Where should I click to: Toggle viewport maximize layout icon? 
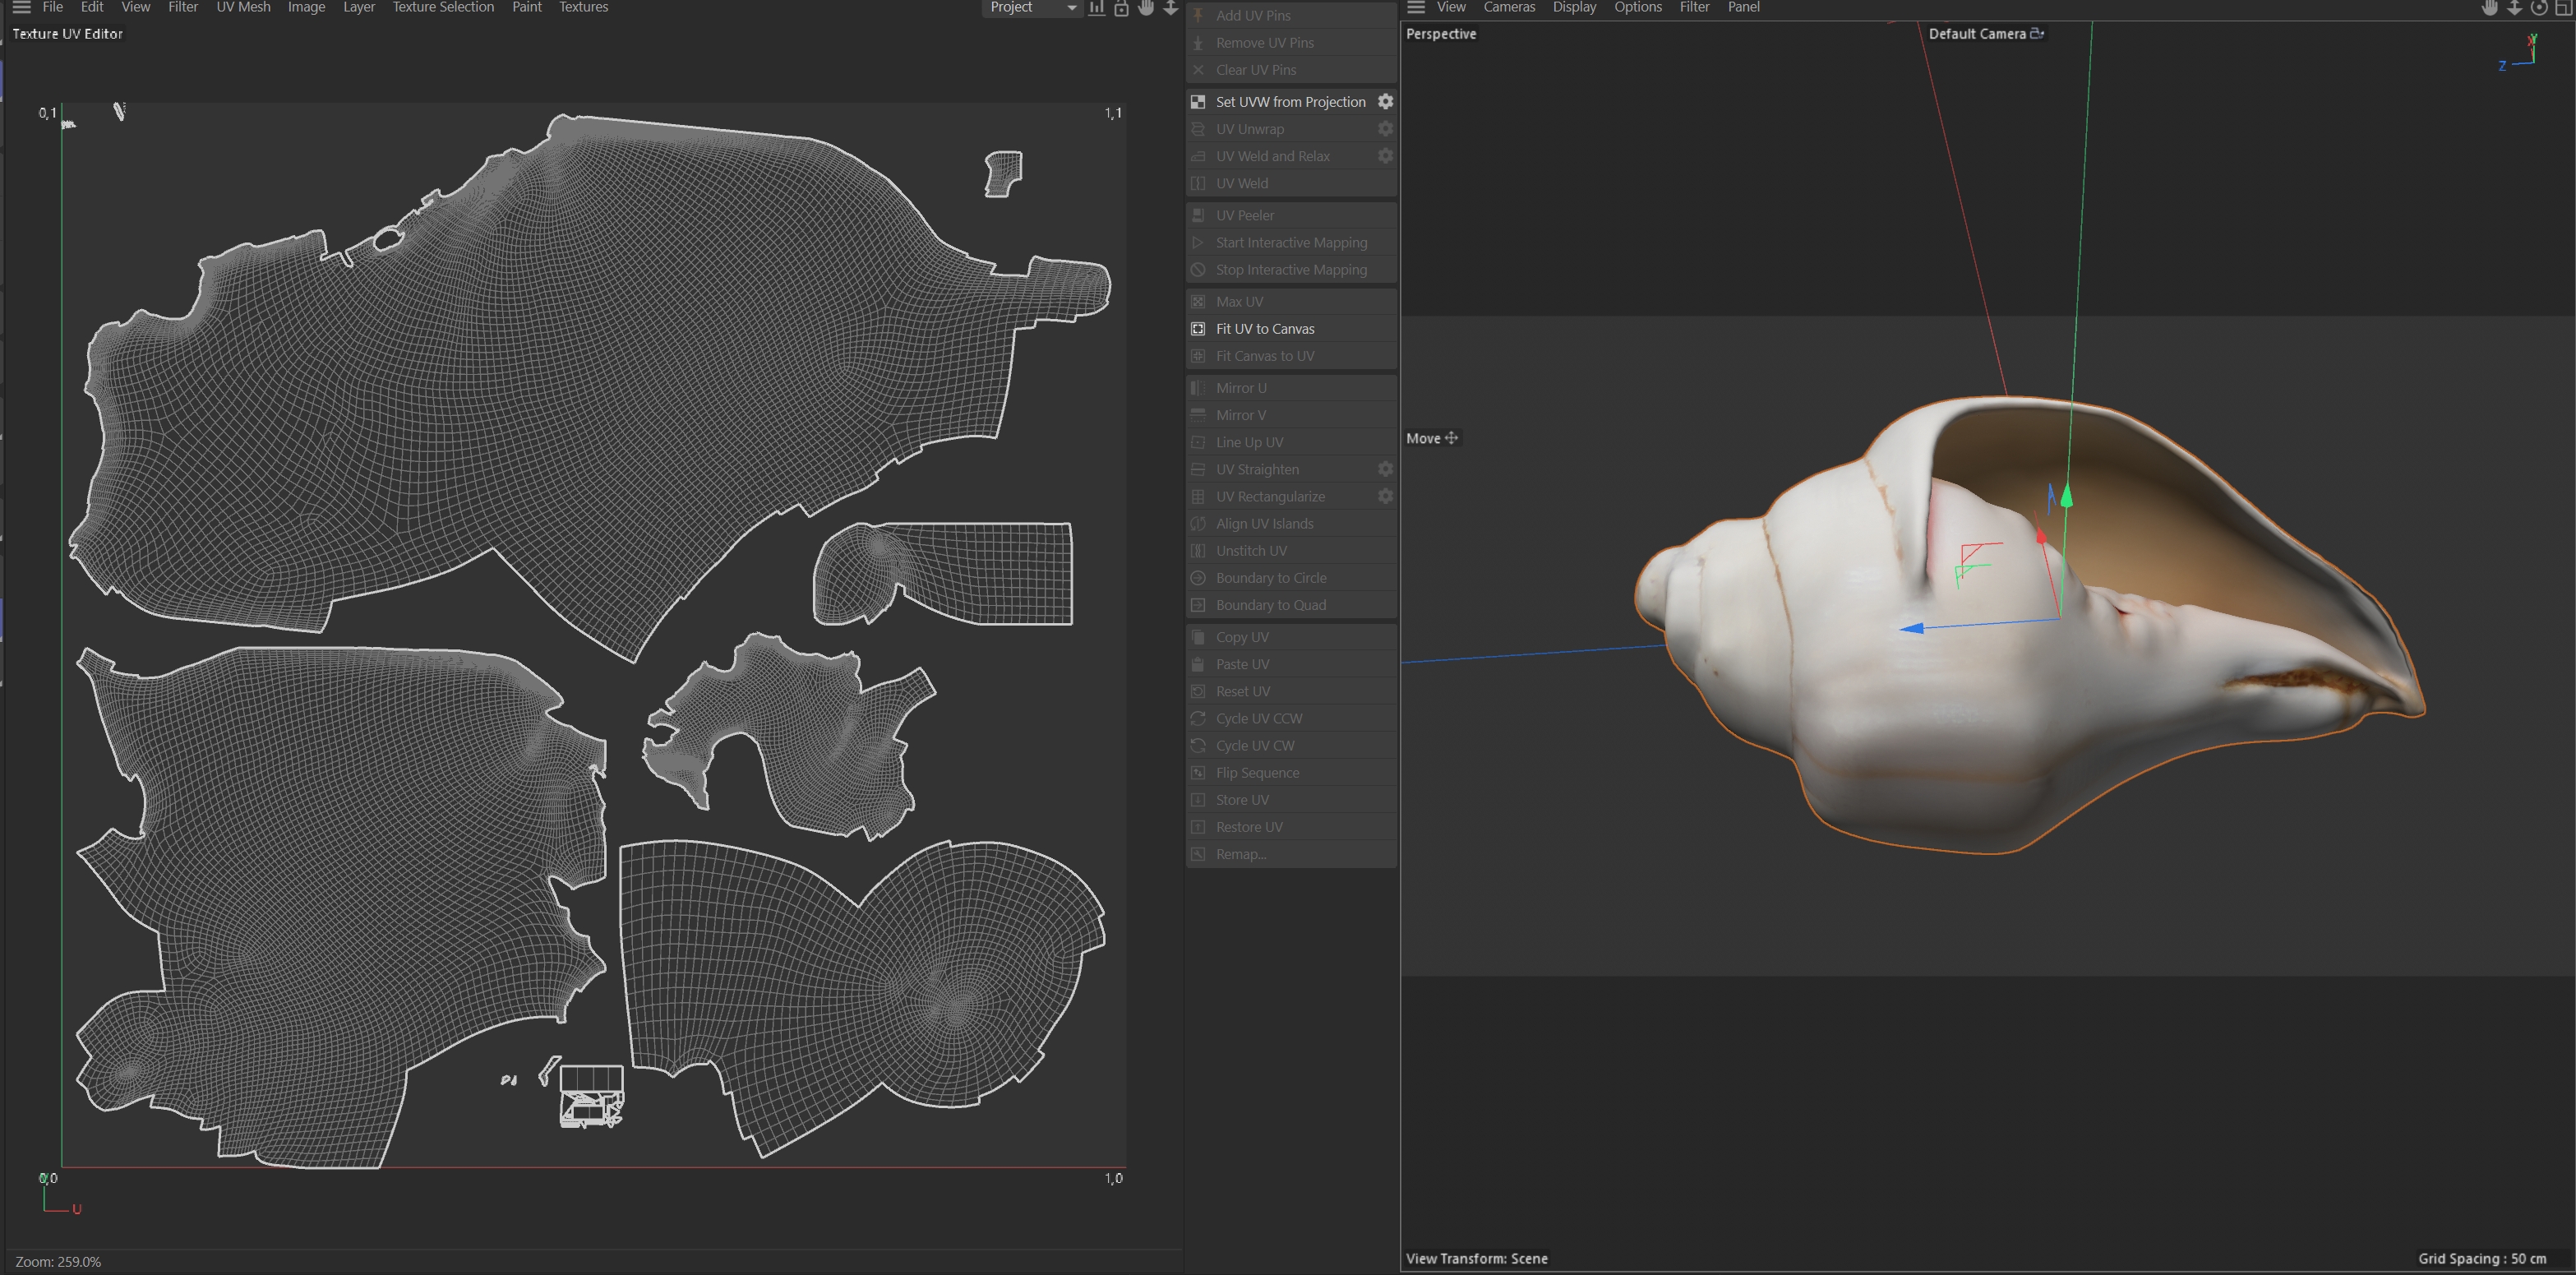(2563, 8)
